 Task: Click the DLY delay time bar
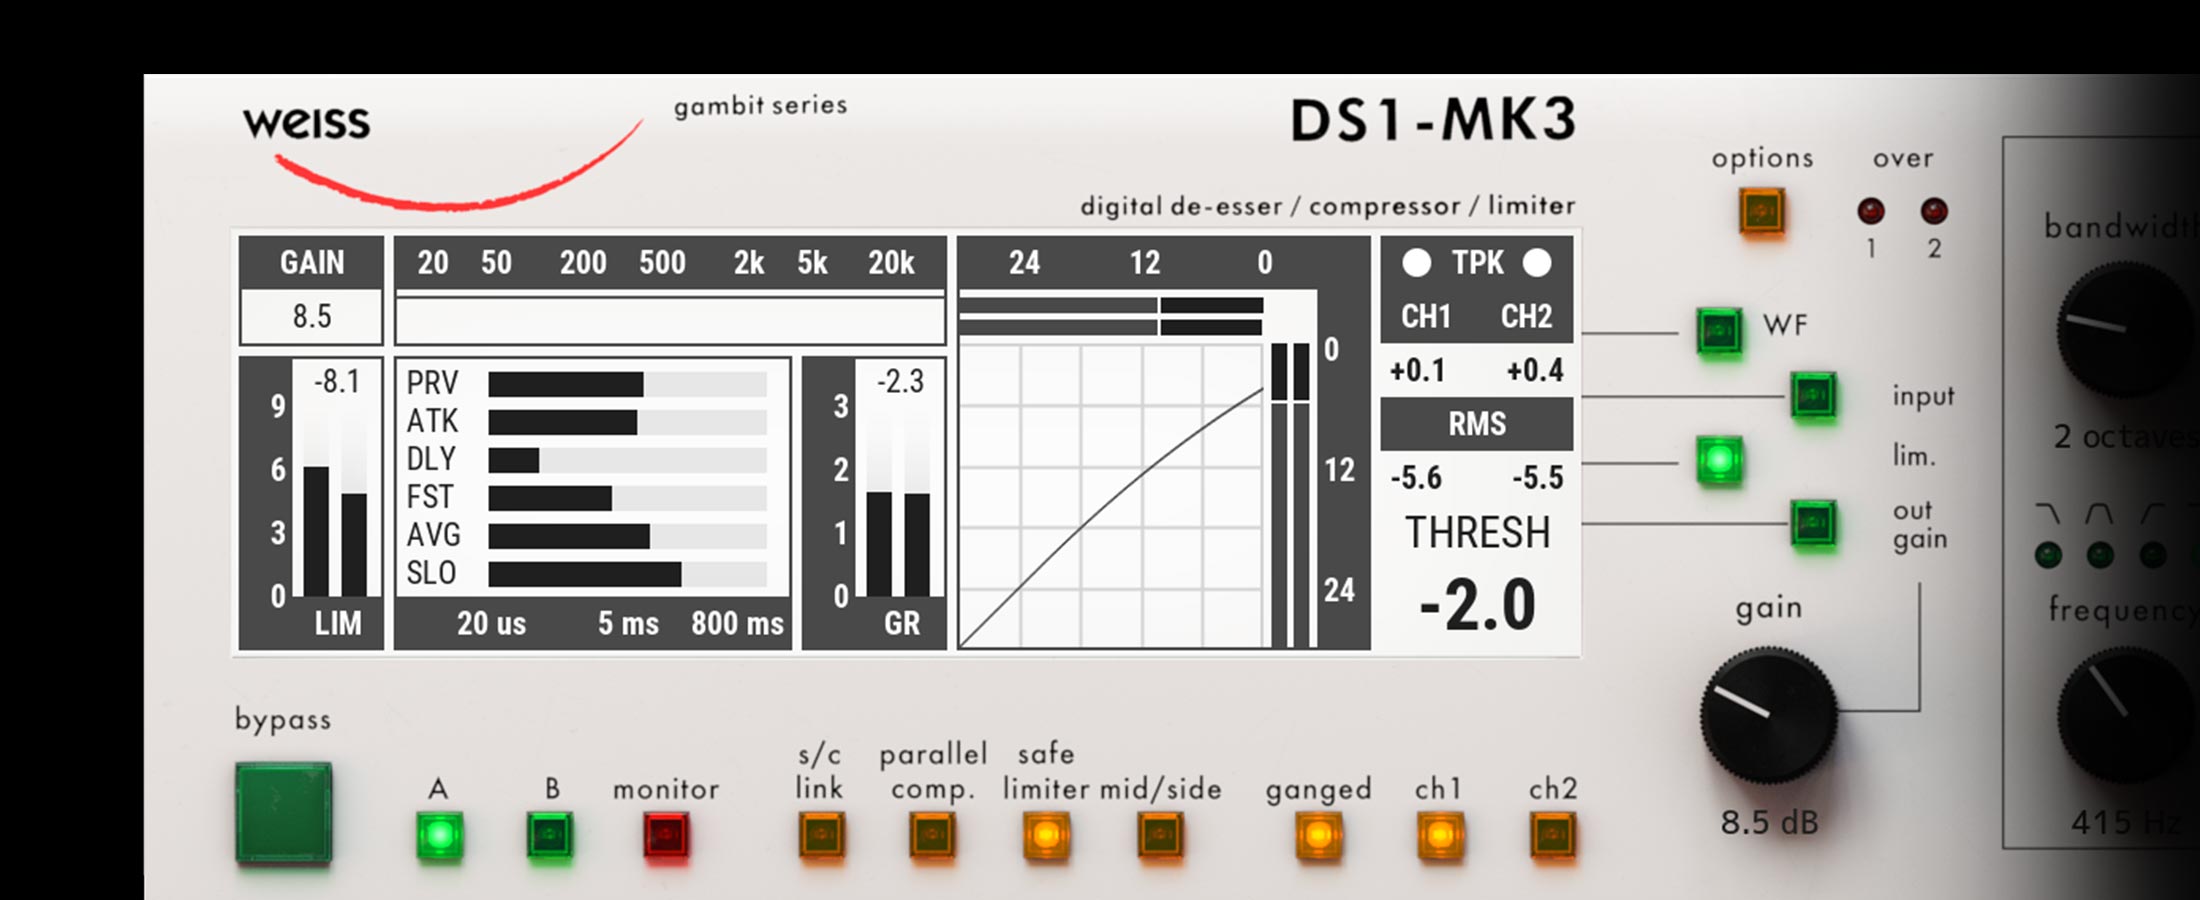[x=627, y=460]
